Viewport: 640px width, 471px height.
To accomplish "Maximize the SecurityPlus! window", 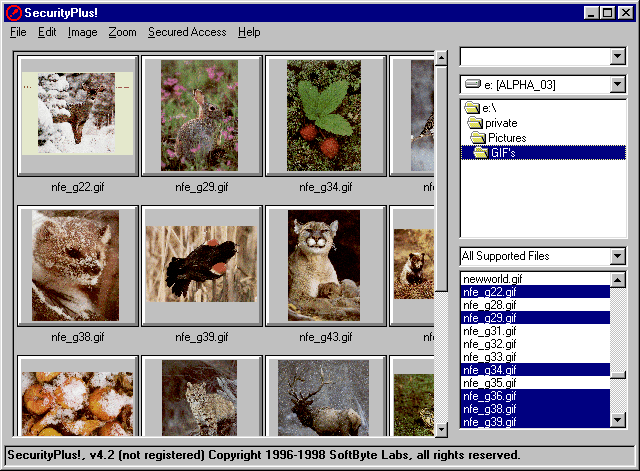I will point(607,13).
